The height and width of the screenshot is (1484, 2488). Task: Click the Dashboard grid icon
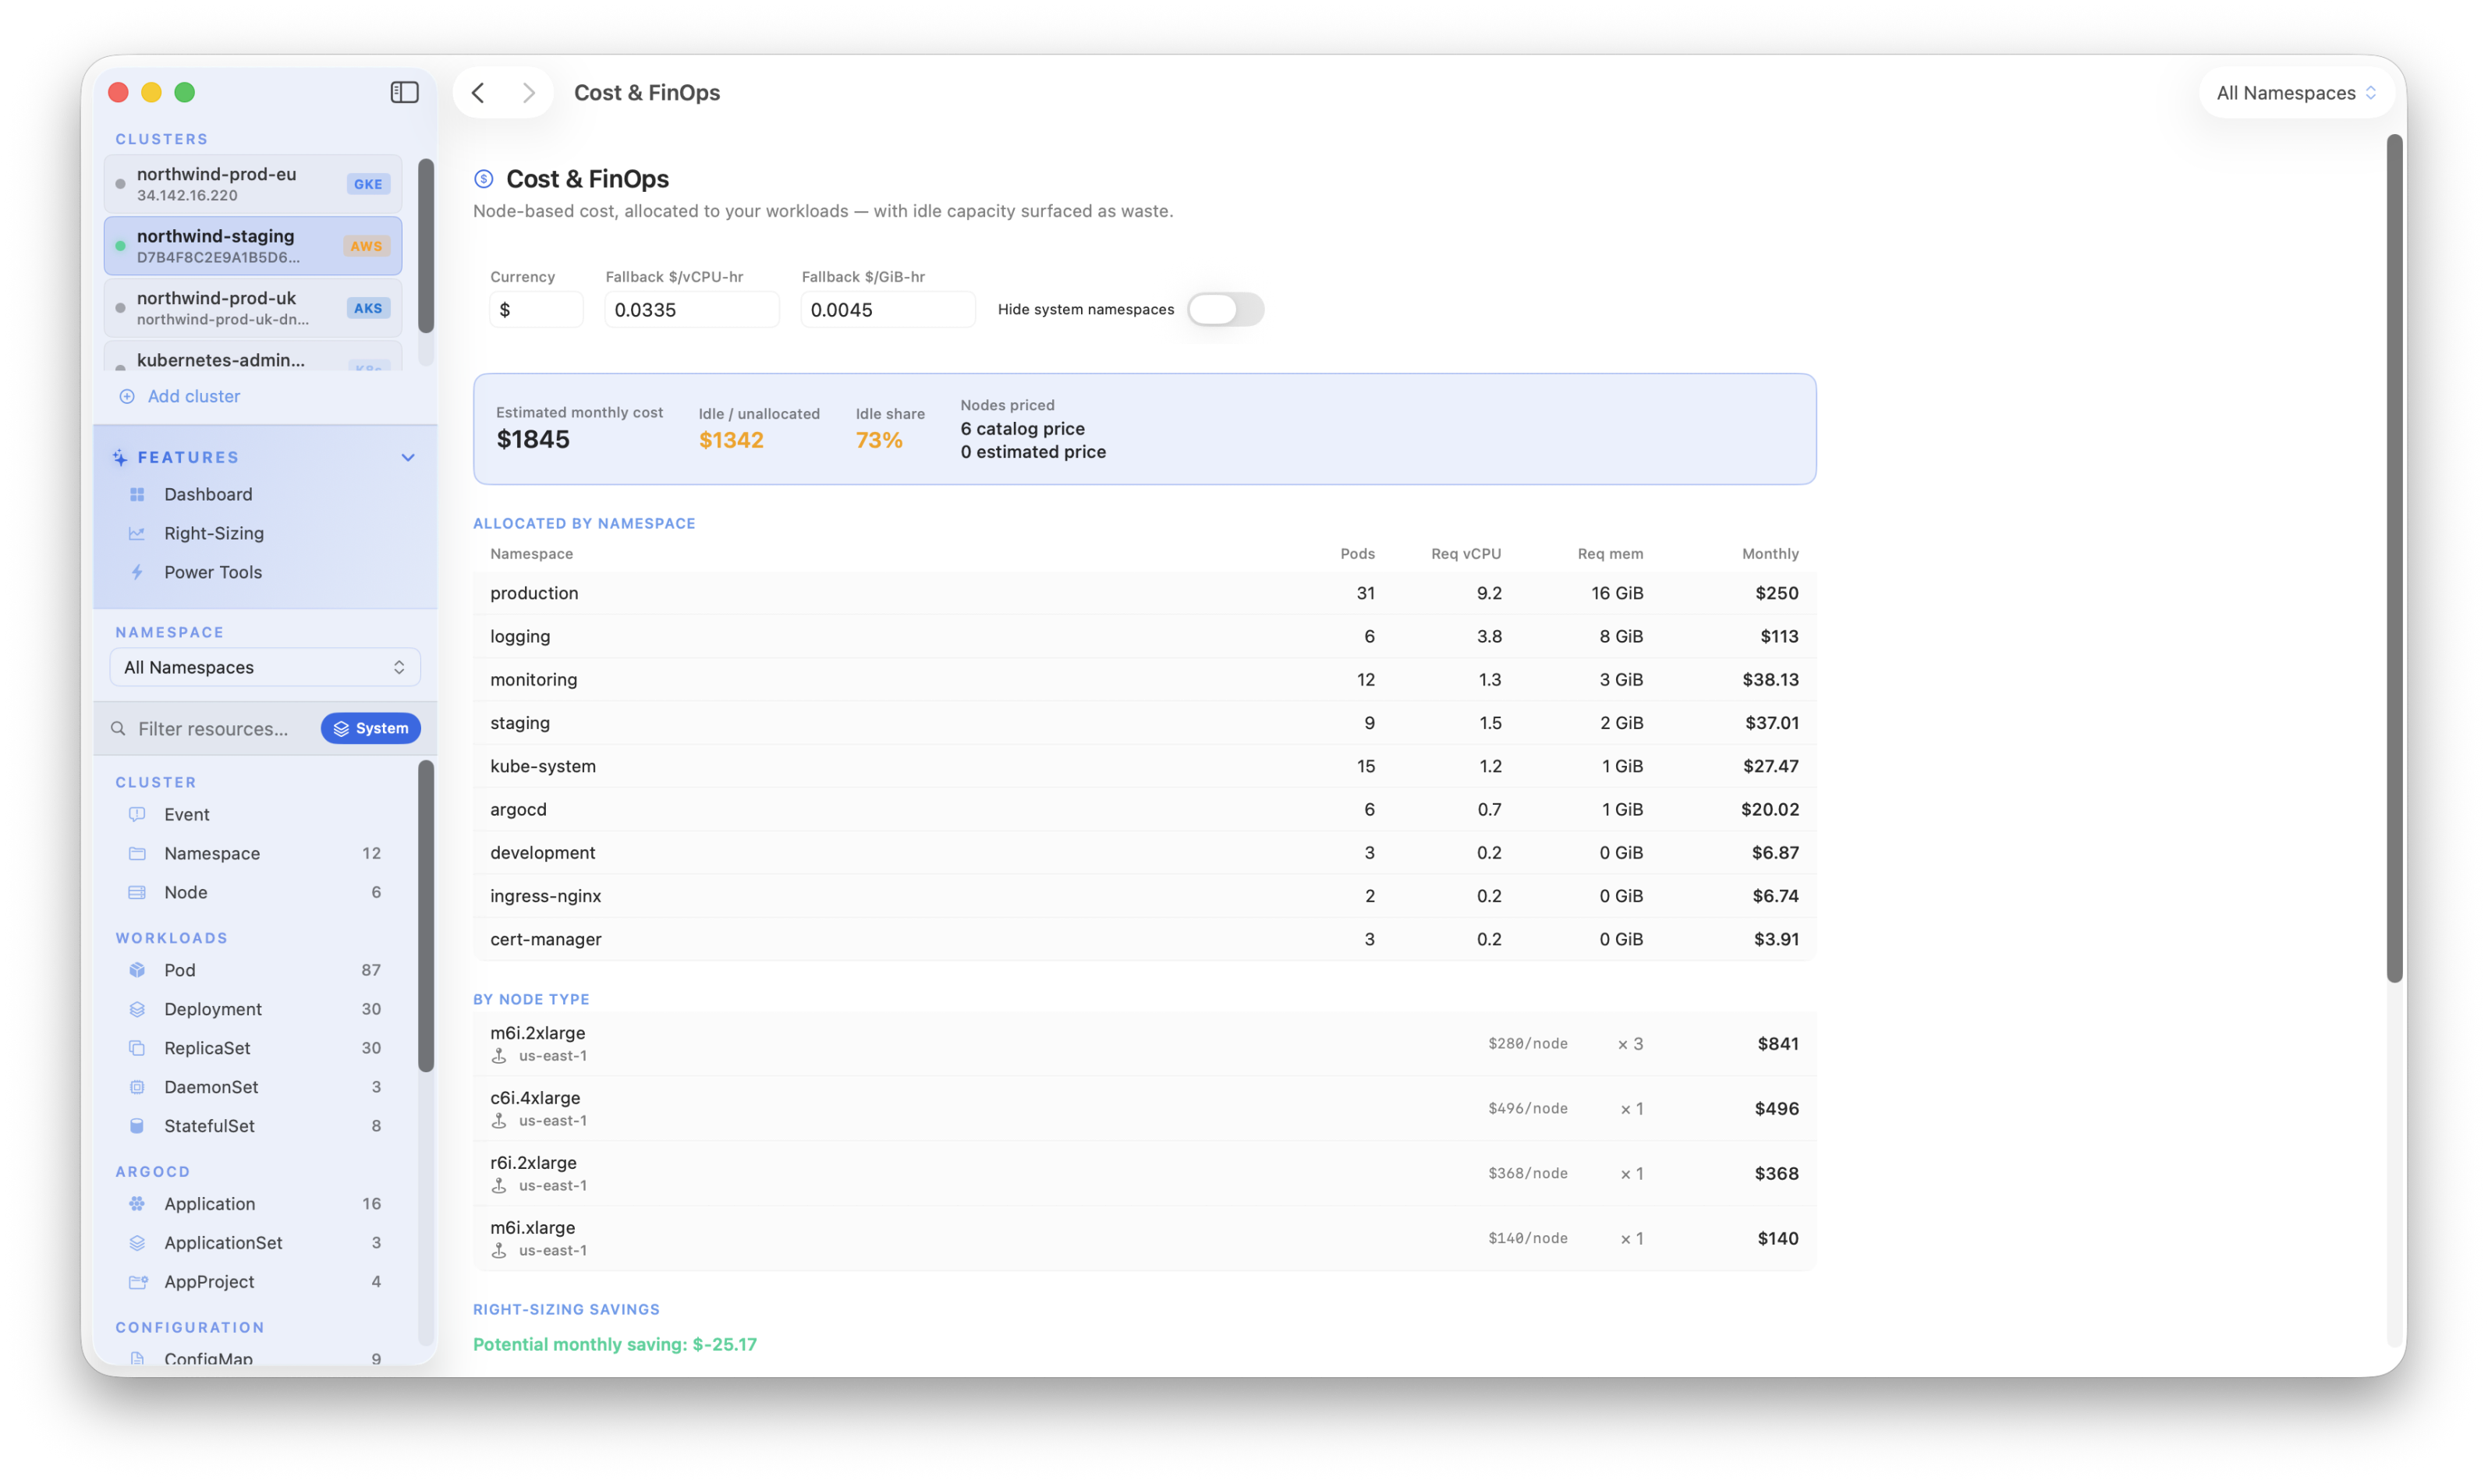click(137, 494)
